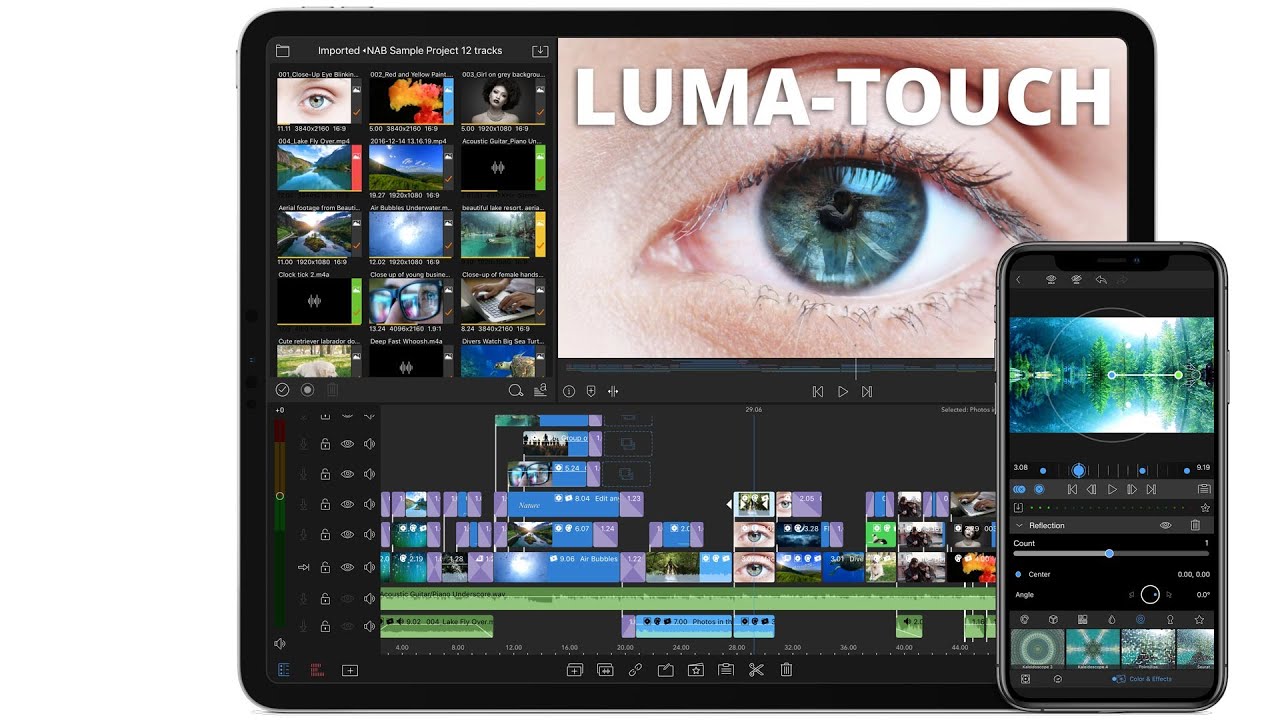Tap the overwrite clip icon in the timeline toolbar
Image resolution: width=1280 pixels, height=720 pixels.
tap(605, 670)
